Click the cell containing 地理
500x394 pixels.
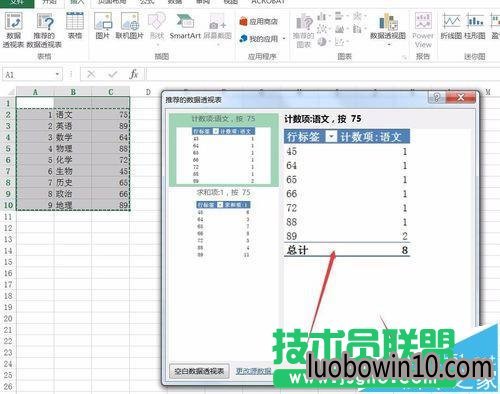[73, 205]
